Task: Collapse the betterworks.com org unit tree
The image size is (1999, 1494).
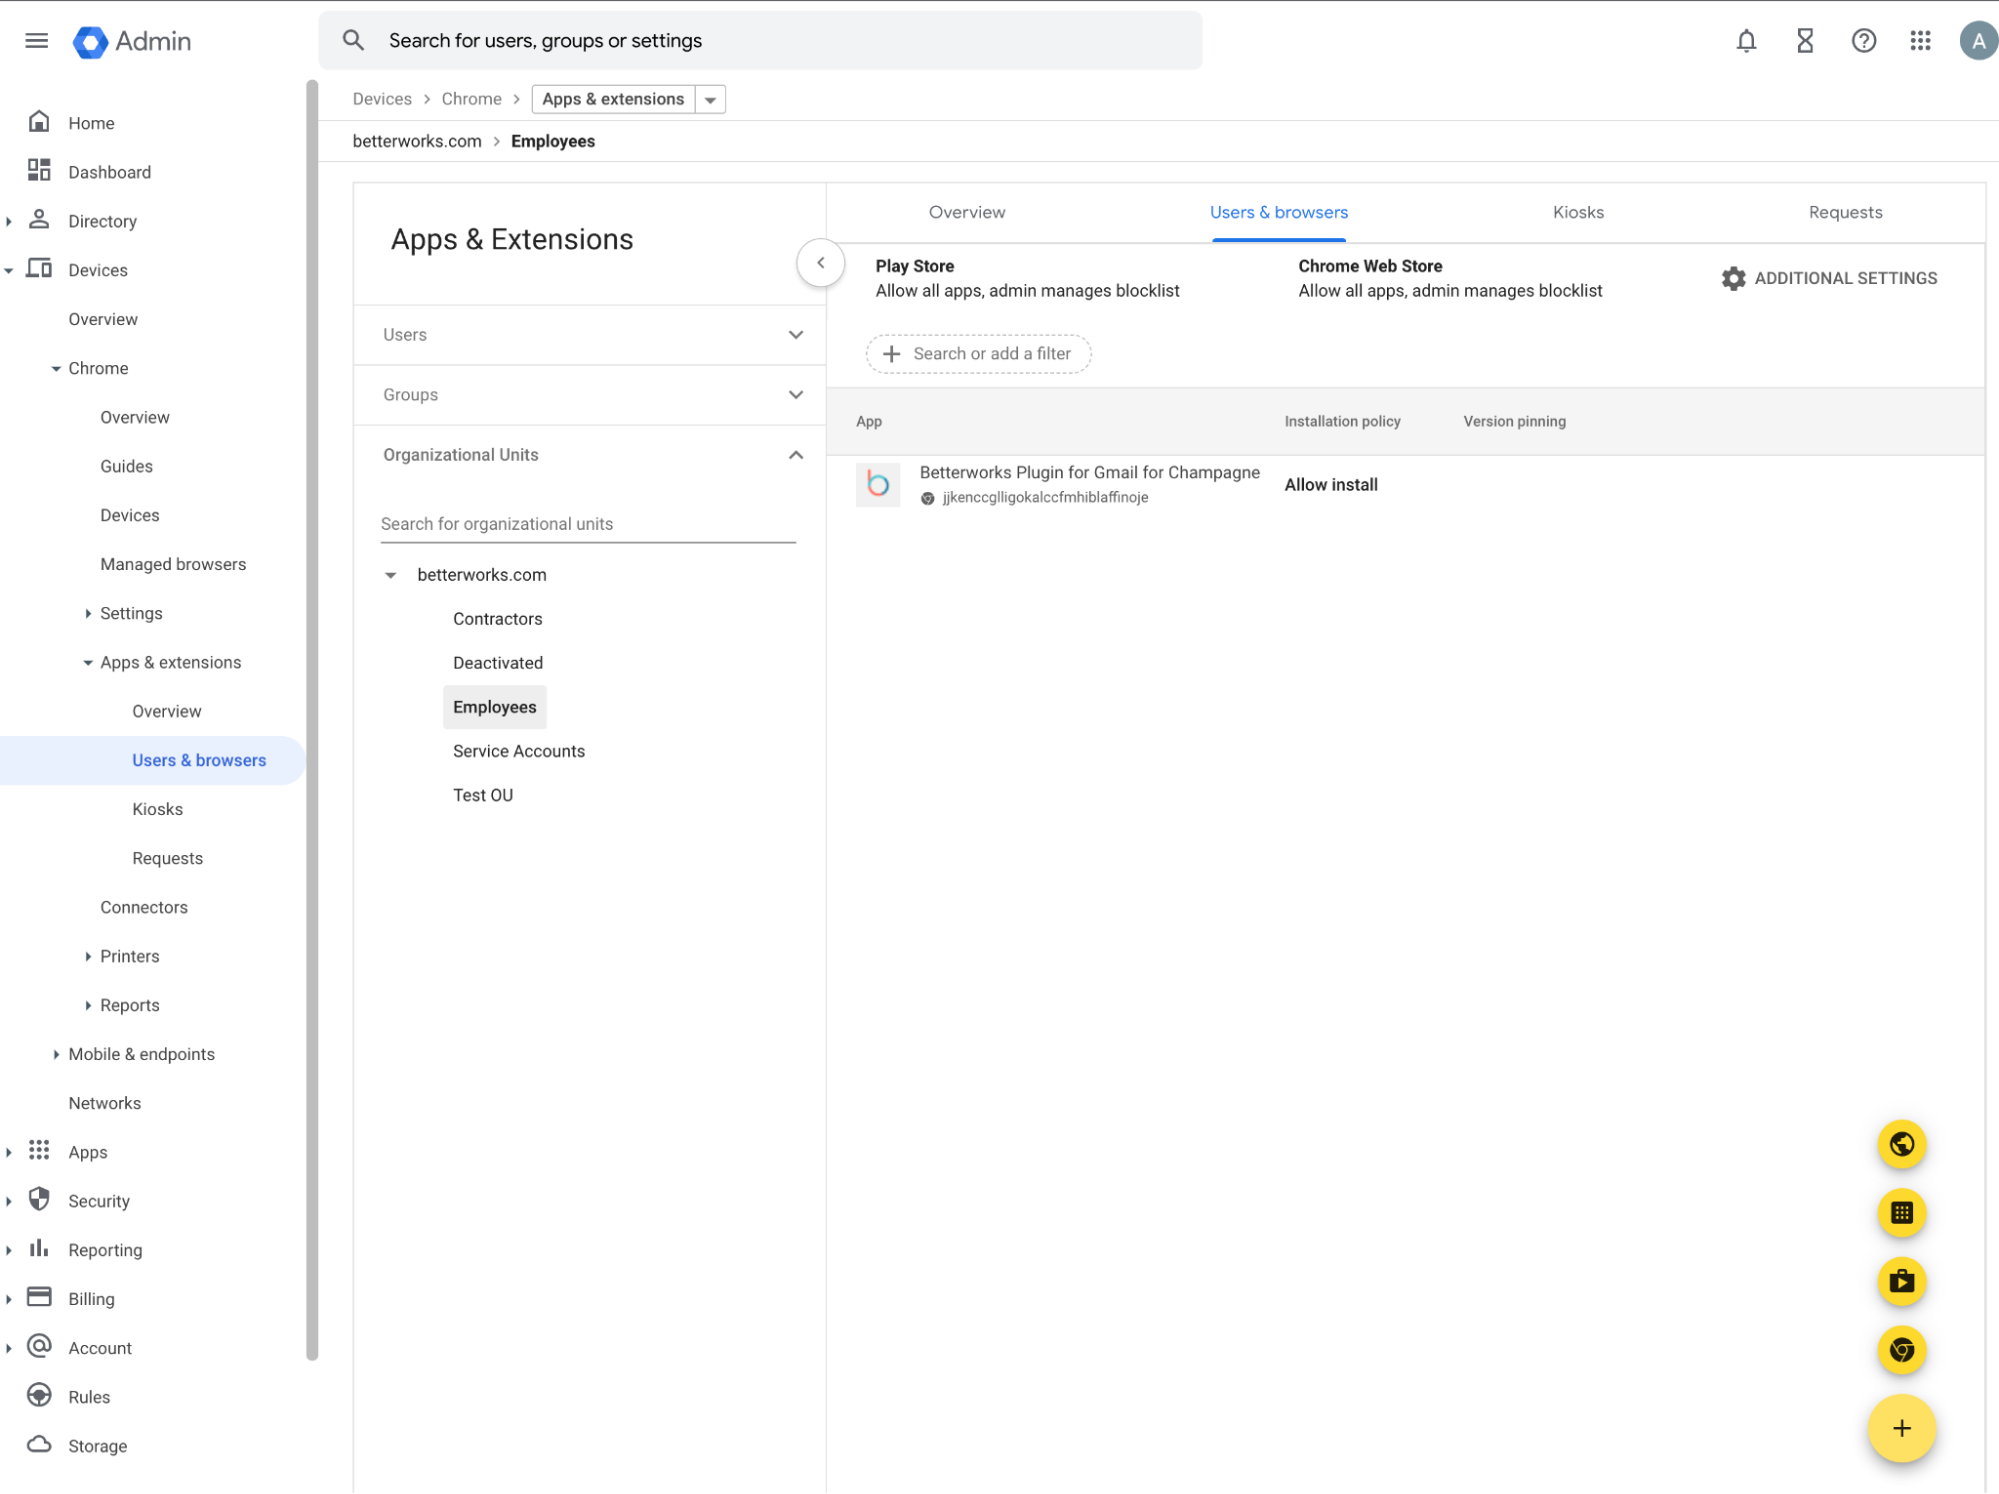Action: pyautogui.click(x=391, y=575)
